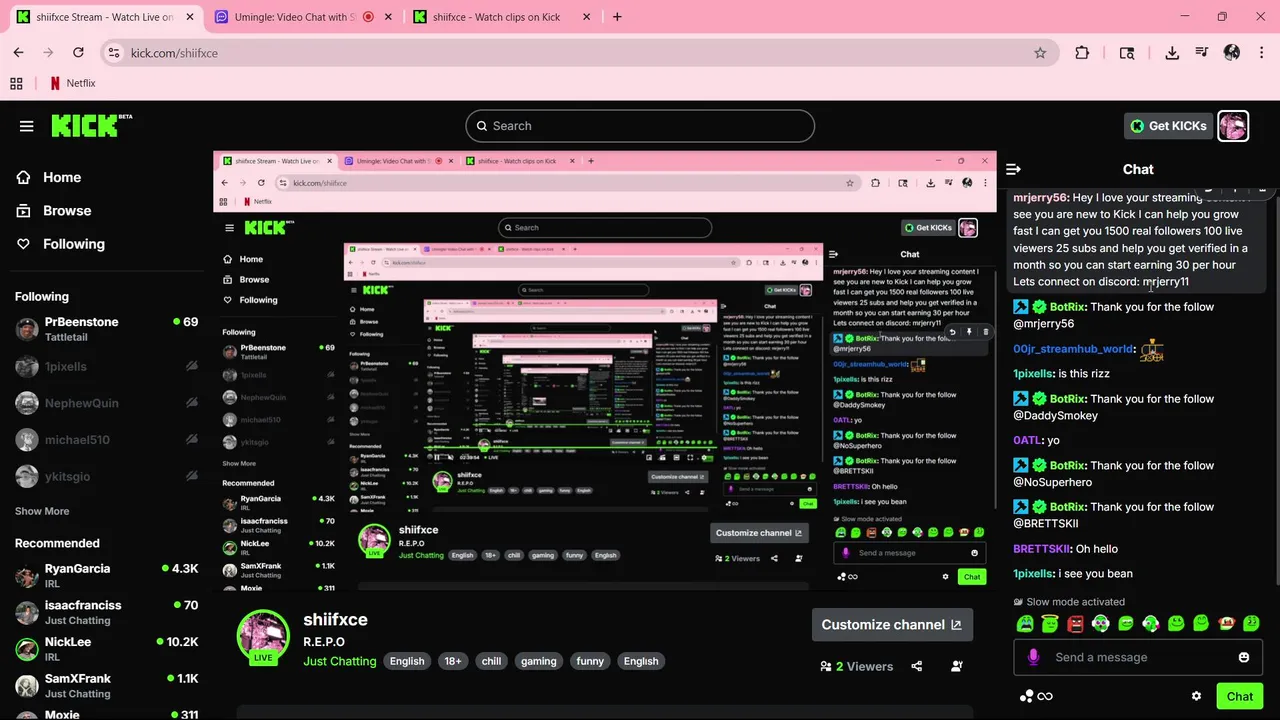The image size is (1280, 720).
Task: Go to Home in sidebar
Action: click(49, 177)
